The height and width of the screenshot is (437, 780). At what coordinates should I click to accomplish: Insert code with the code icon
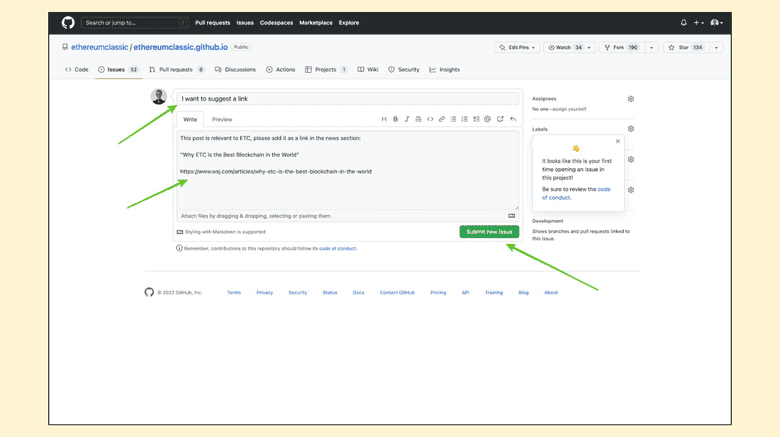click(x=430, y=119)
